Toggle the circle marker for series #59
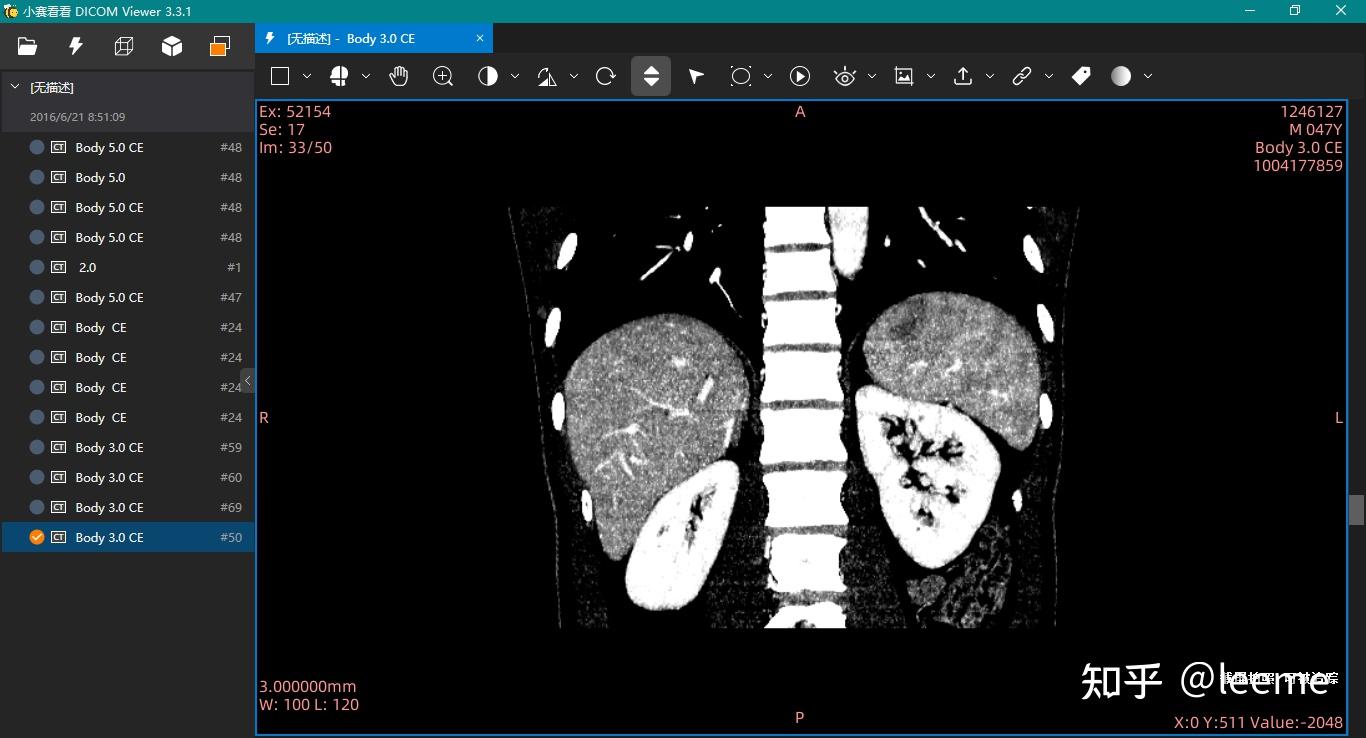The width and height of the screenshot is (1366, 738). [37, 447]
